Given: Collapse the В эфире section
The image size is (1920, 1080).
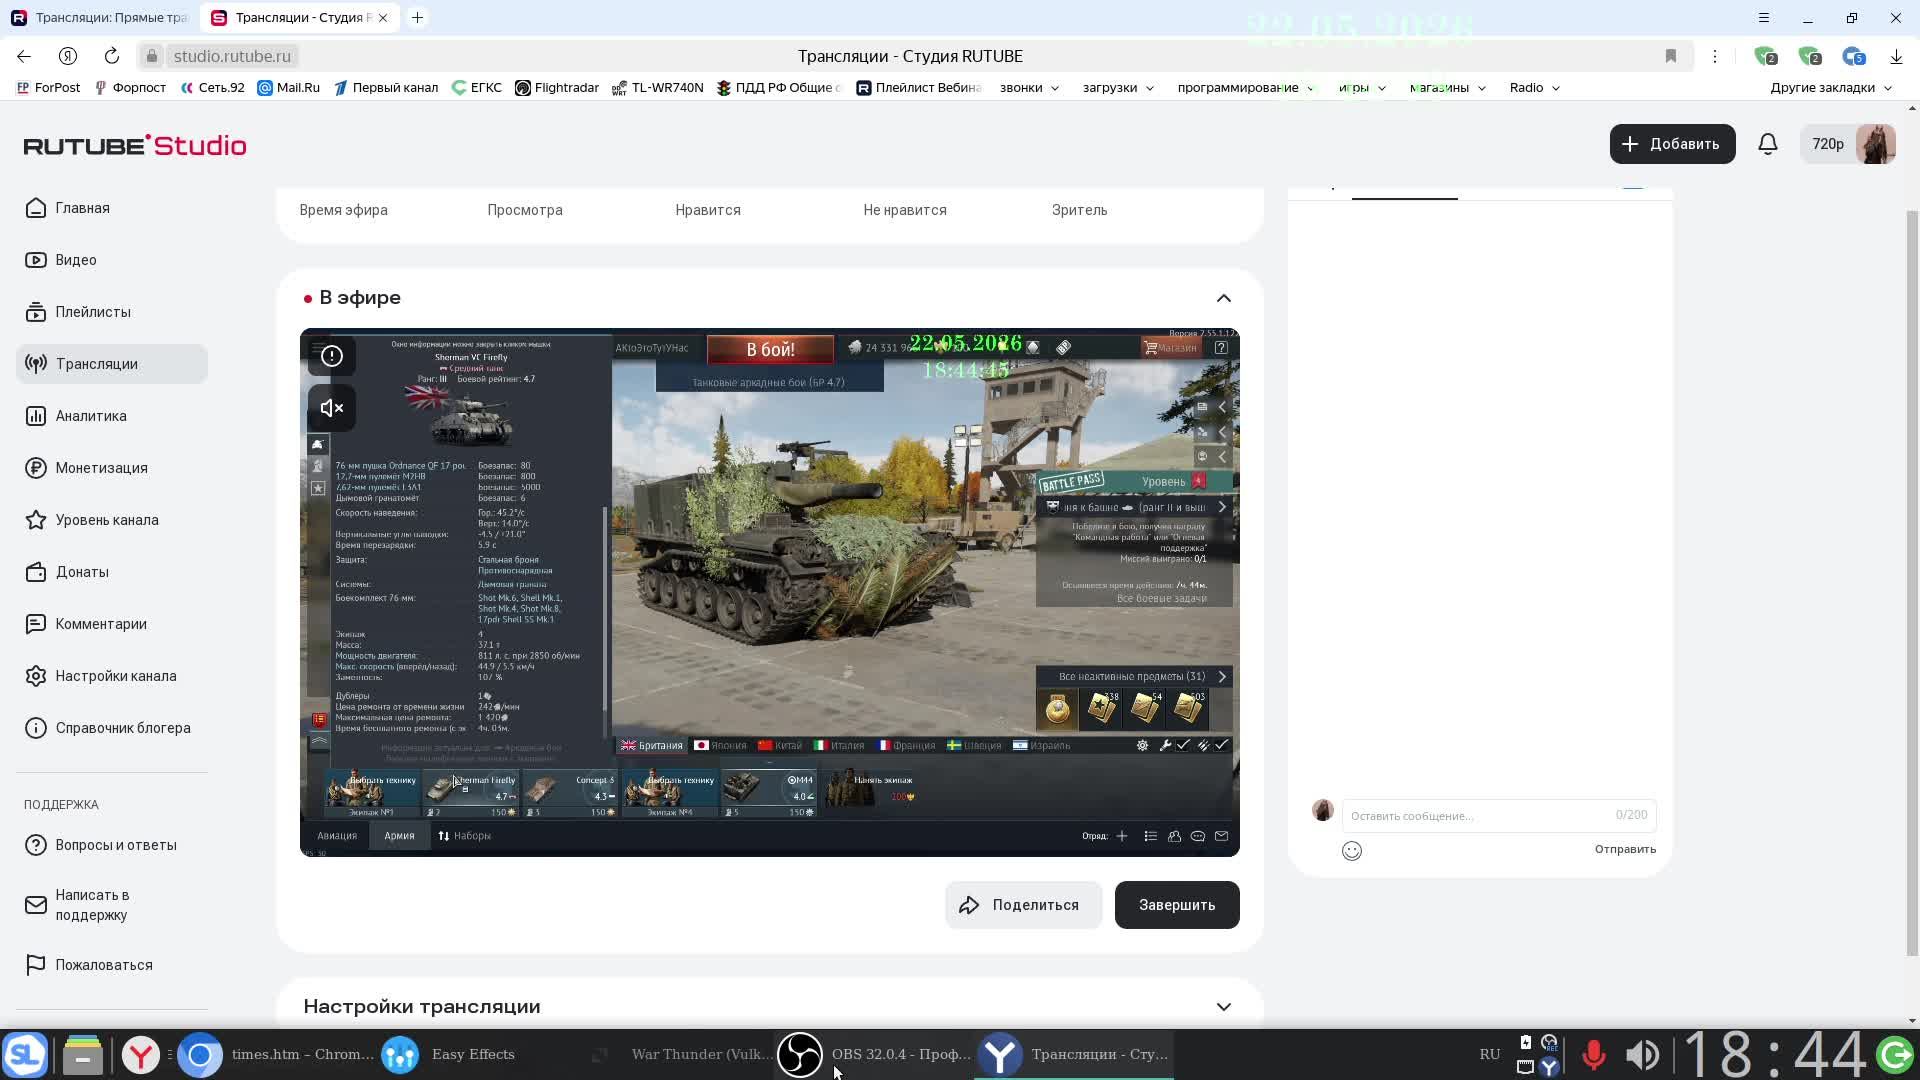Looking at the screenshot, I should [1223, 298].
